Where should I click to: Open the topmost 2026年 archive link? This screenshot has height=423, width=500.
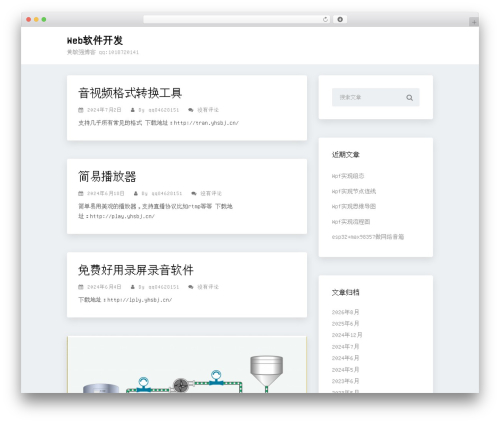pyautogui.click(x=345, y=312)
